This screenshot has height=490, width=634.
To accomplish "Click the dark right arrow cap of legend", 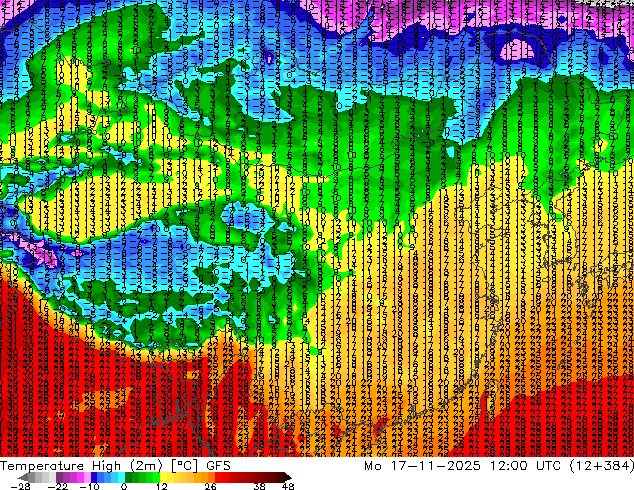I will click(x=287, y=477).
